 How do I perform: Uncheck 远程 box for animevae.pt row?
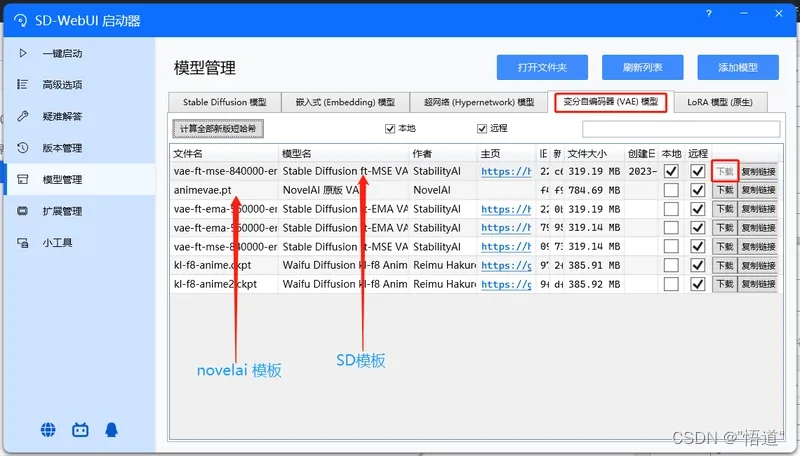(x=697, y=190)
